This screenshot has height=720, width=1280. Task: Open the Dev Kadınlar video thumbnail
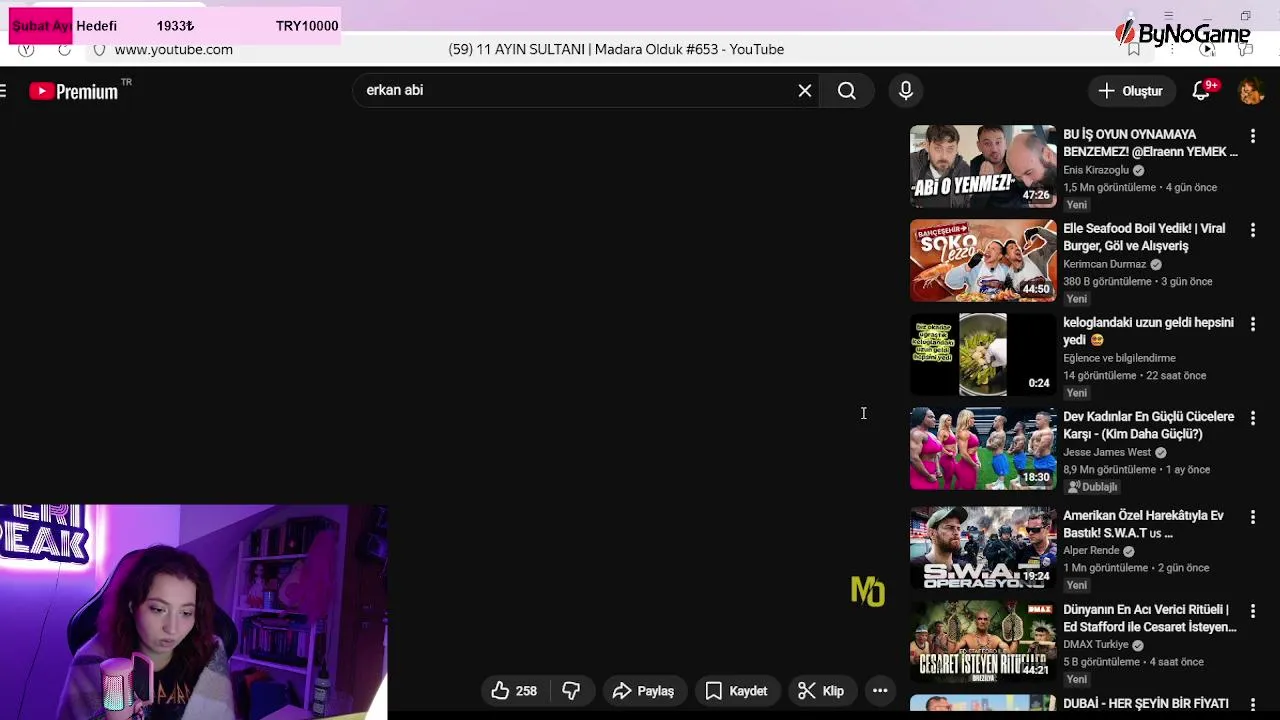(983, 448)
